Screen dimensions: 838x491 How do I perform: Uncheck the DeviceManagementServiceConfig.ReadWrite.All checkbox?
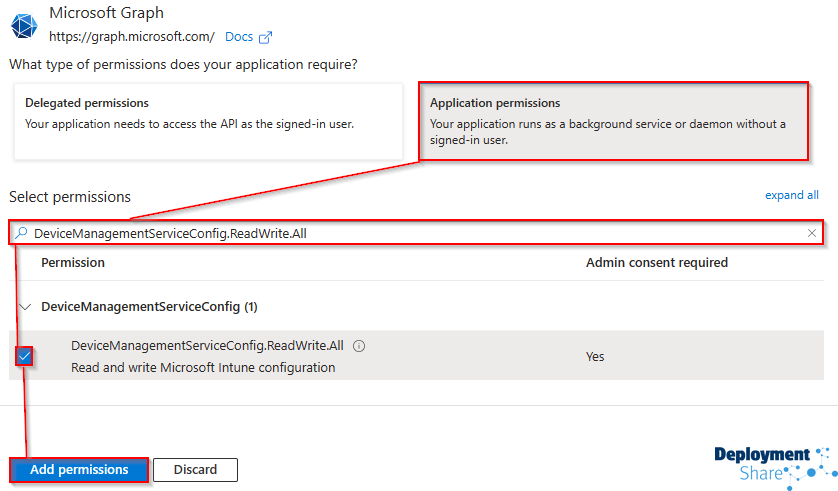point(25,356)
